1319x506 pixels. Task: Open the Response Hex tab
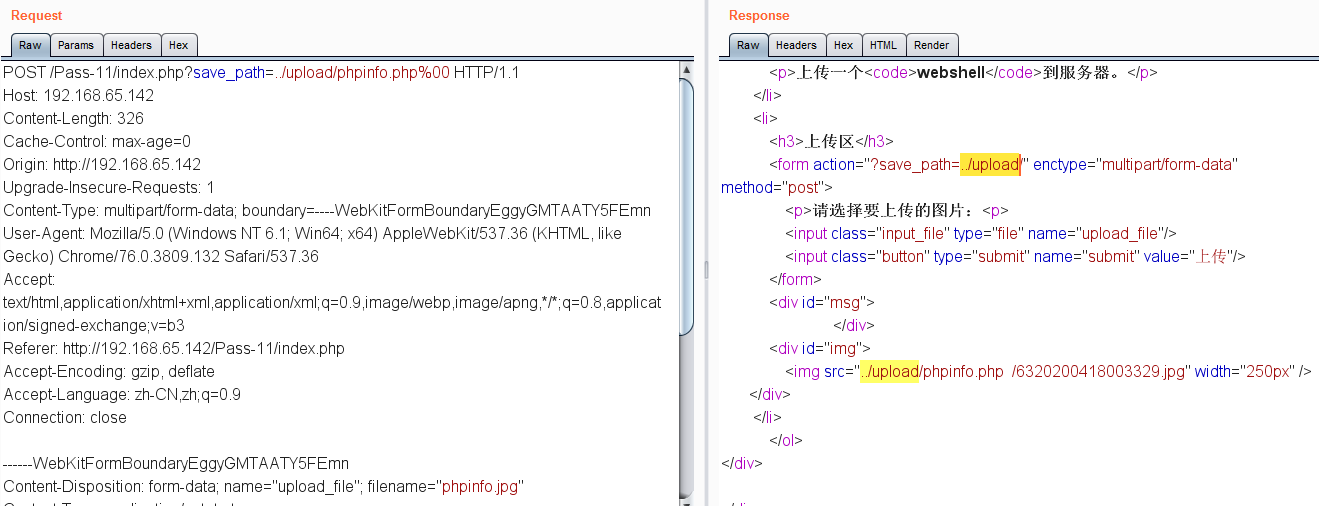click(843, 45)
